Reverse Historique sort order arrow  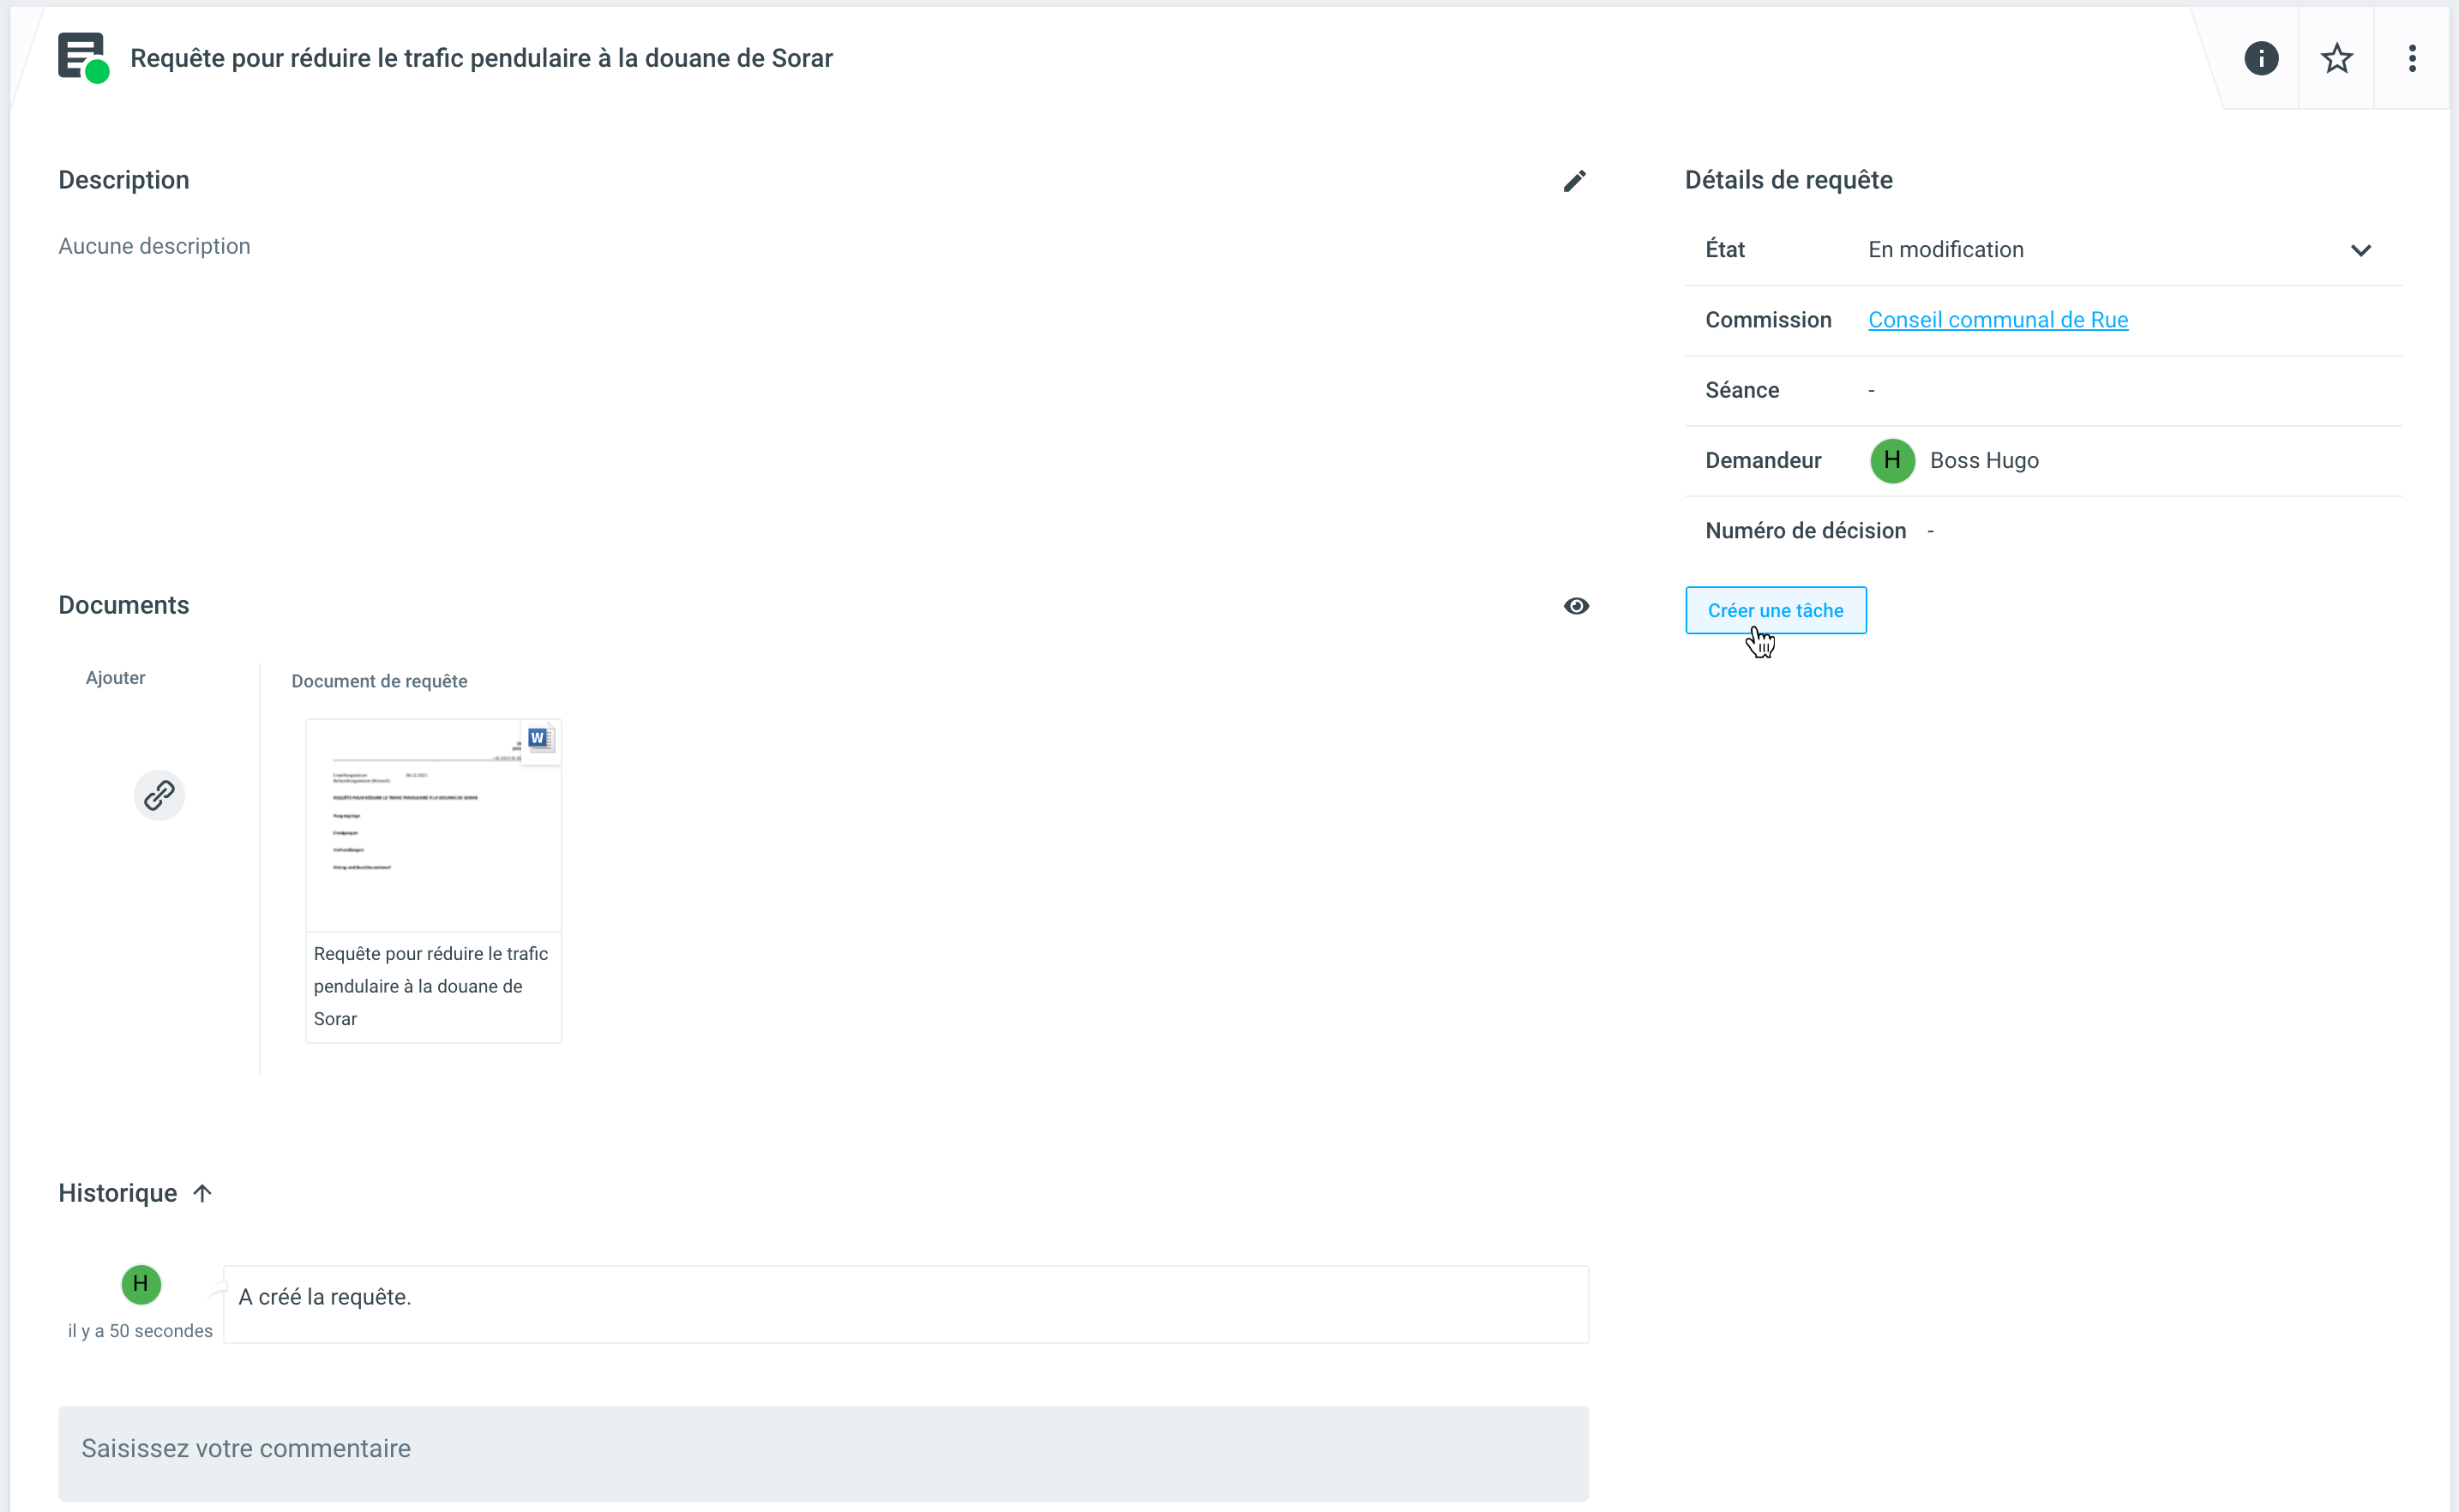[x=202, y=1193]
